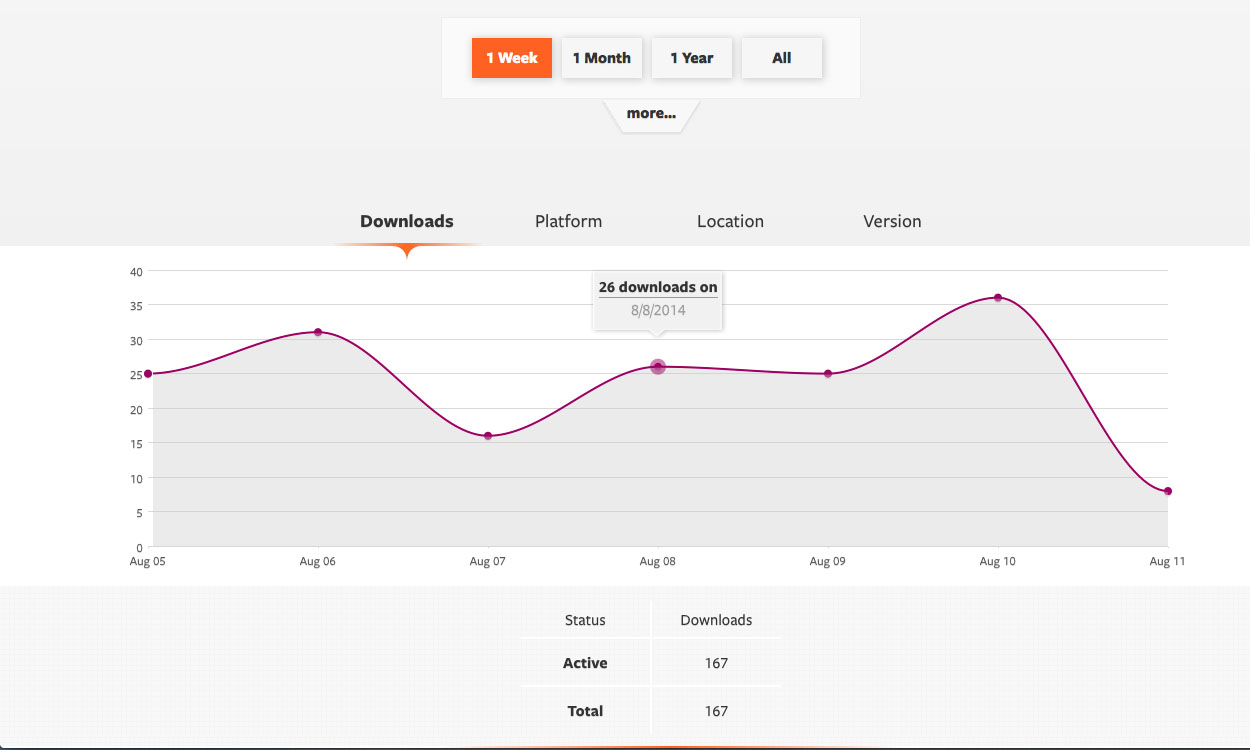Switch range to 1 Month
This screenshot has width=1250, height=750.
click(601, 58)
